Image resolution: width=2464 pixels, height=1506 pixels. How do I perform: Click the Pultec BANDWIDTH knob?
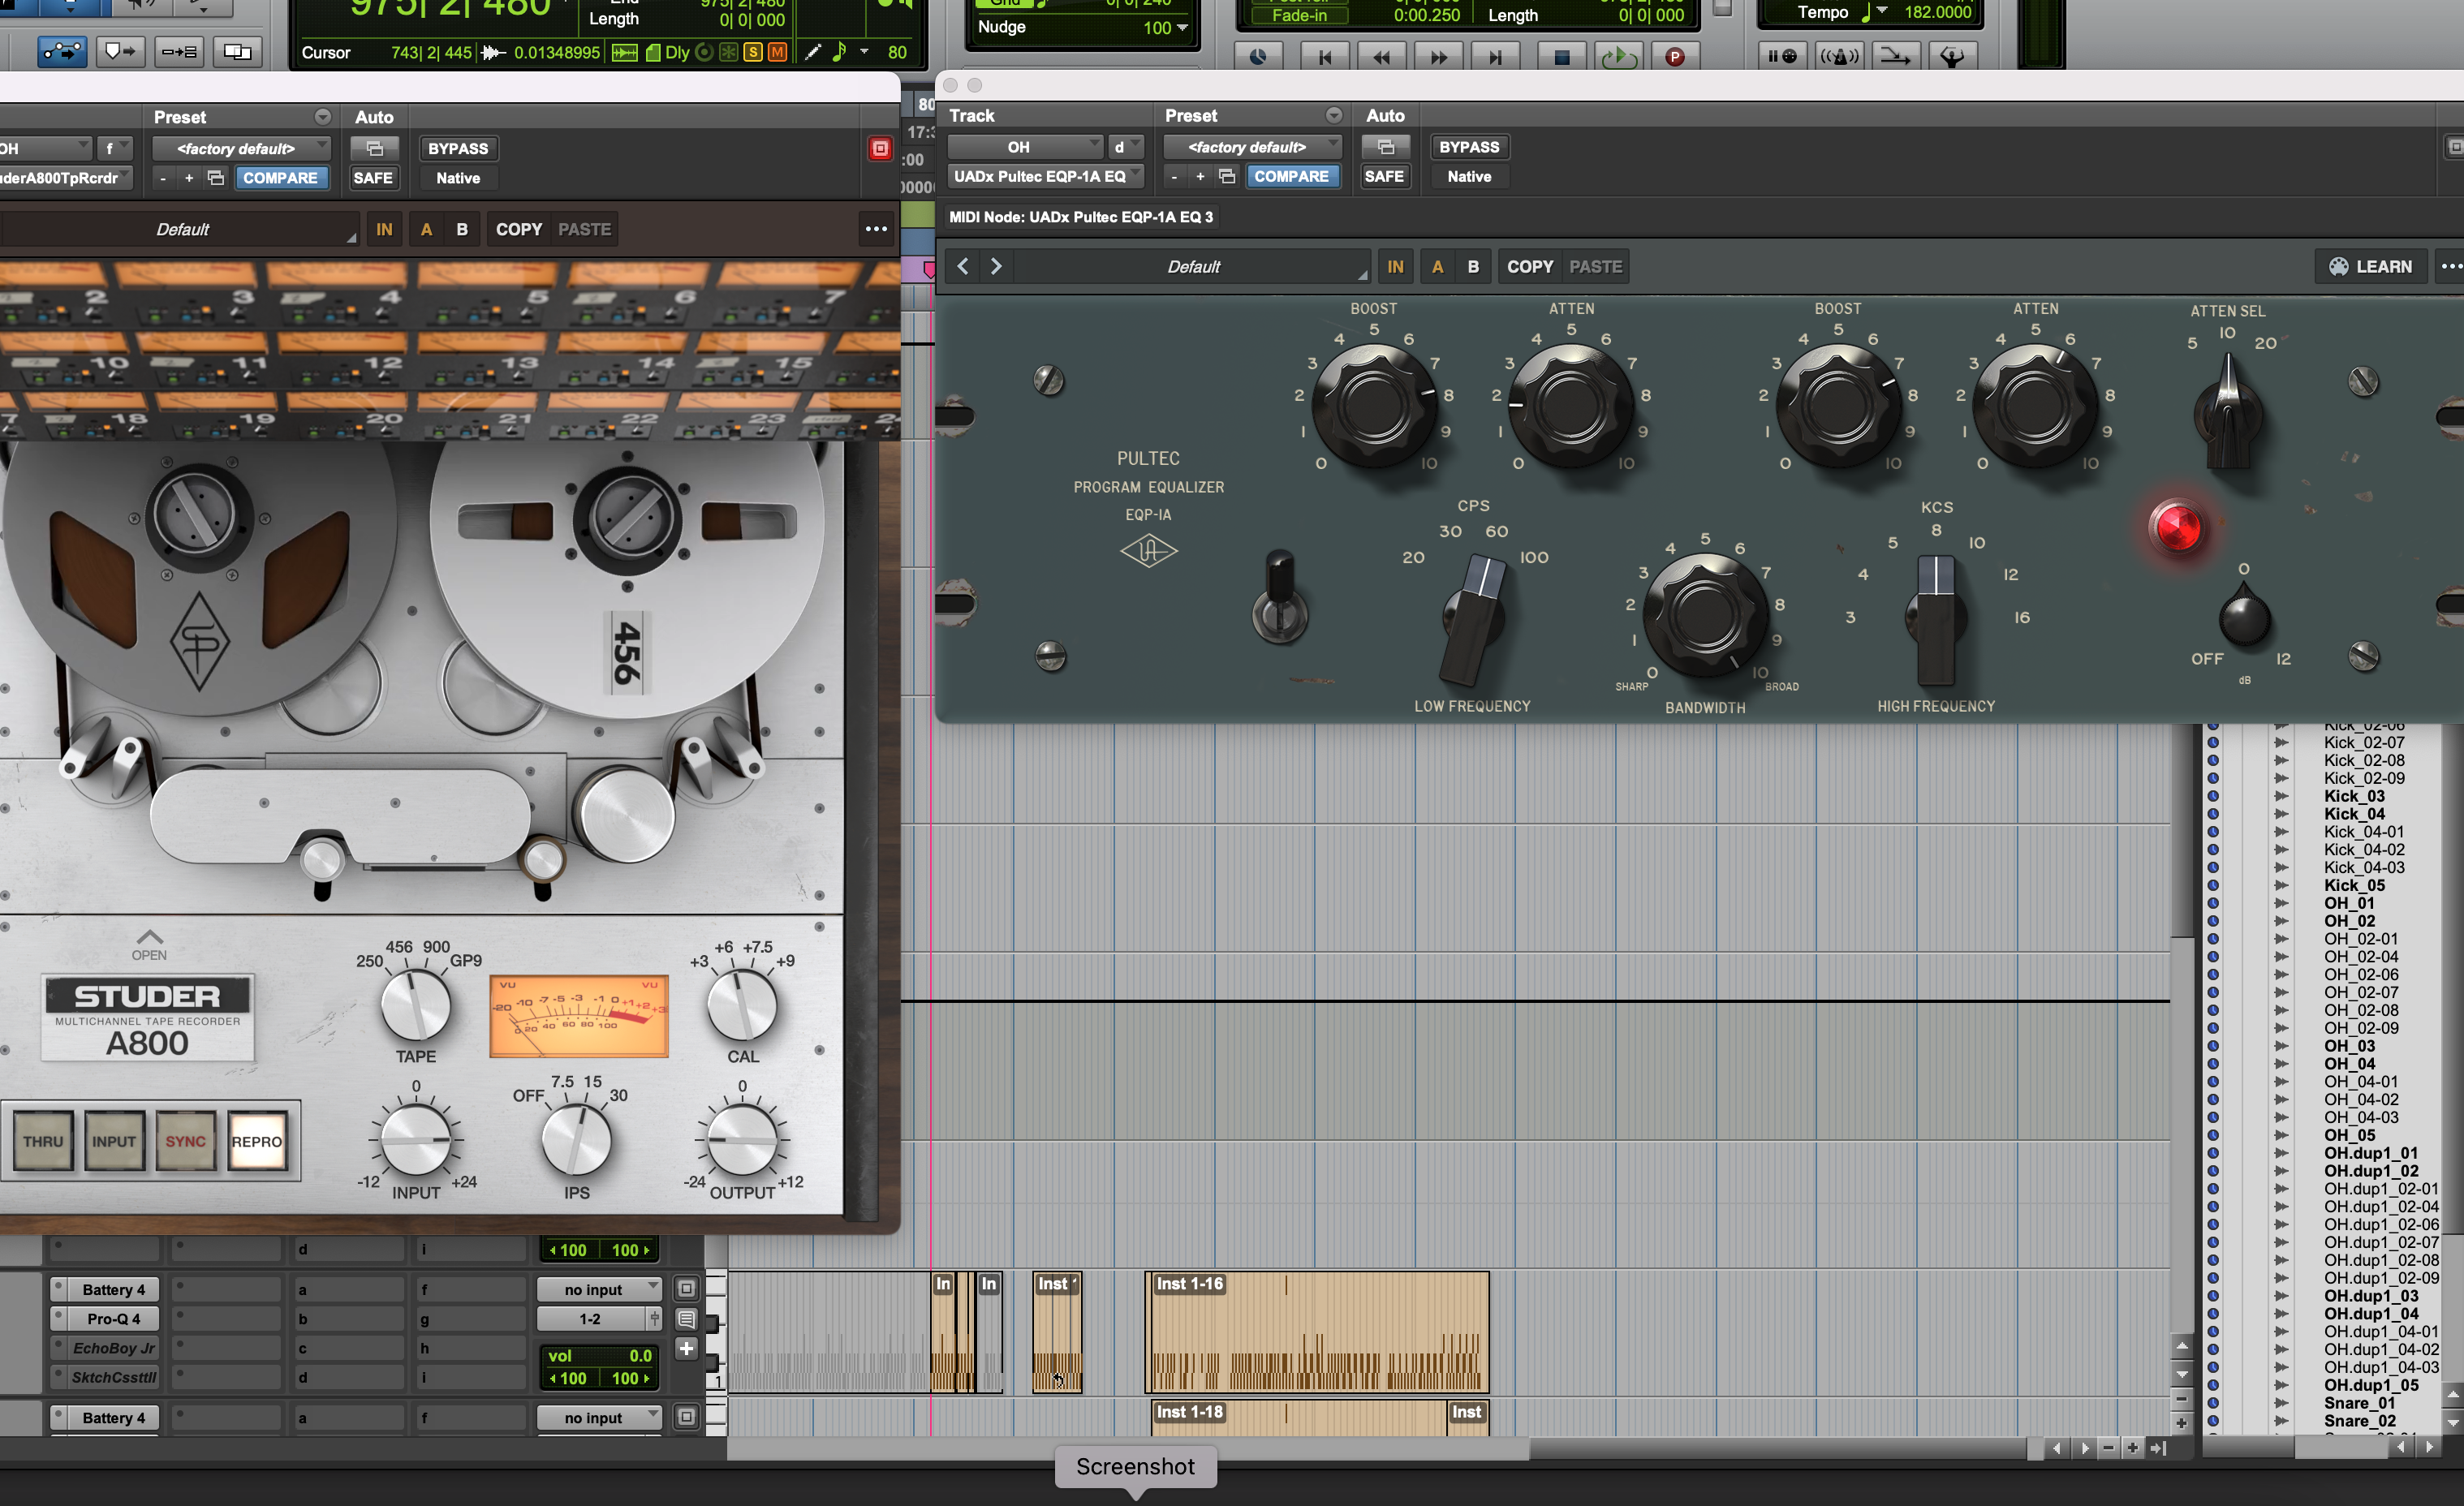pyautogui.click(x=1704, y=615)
